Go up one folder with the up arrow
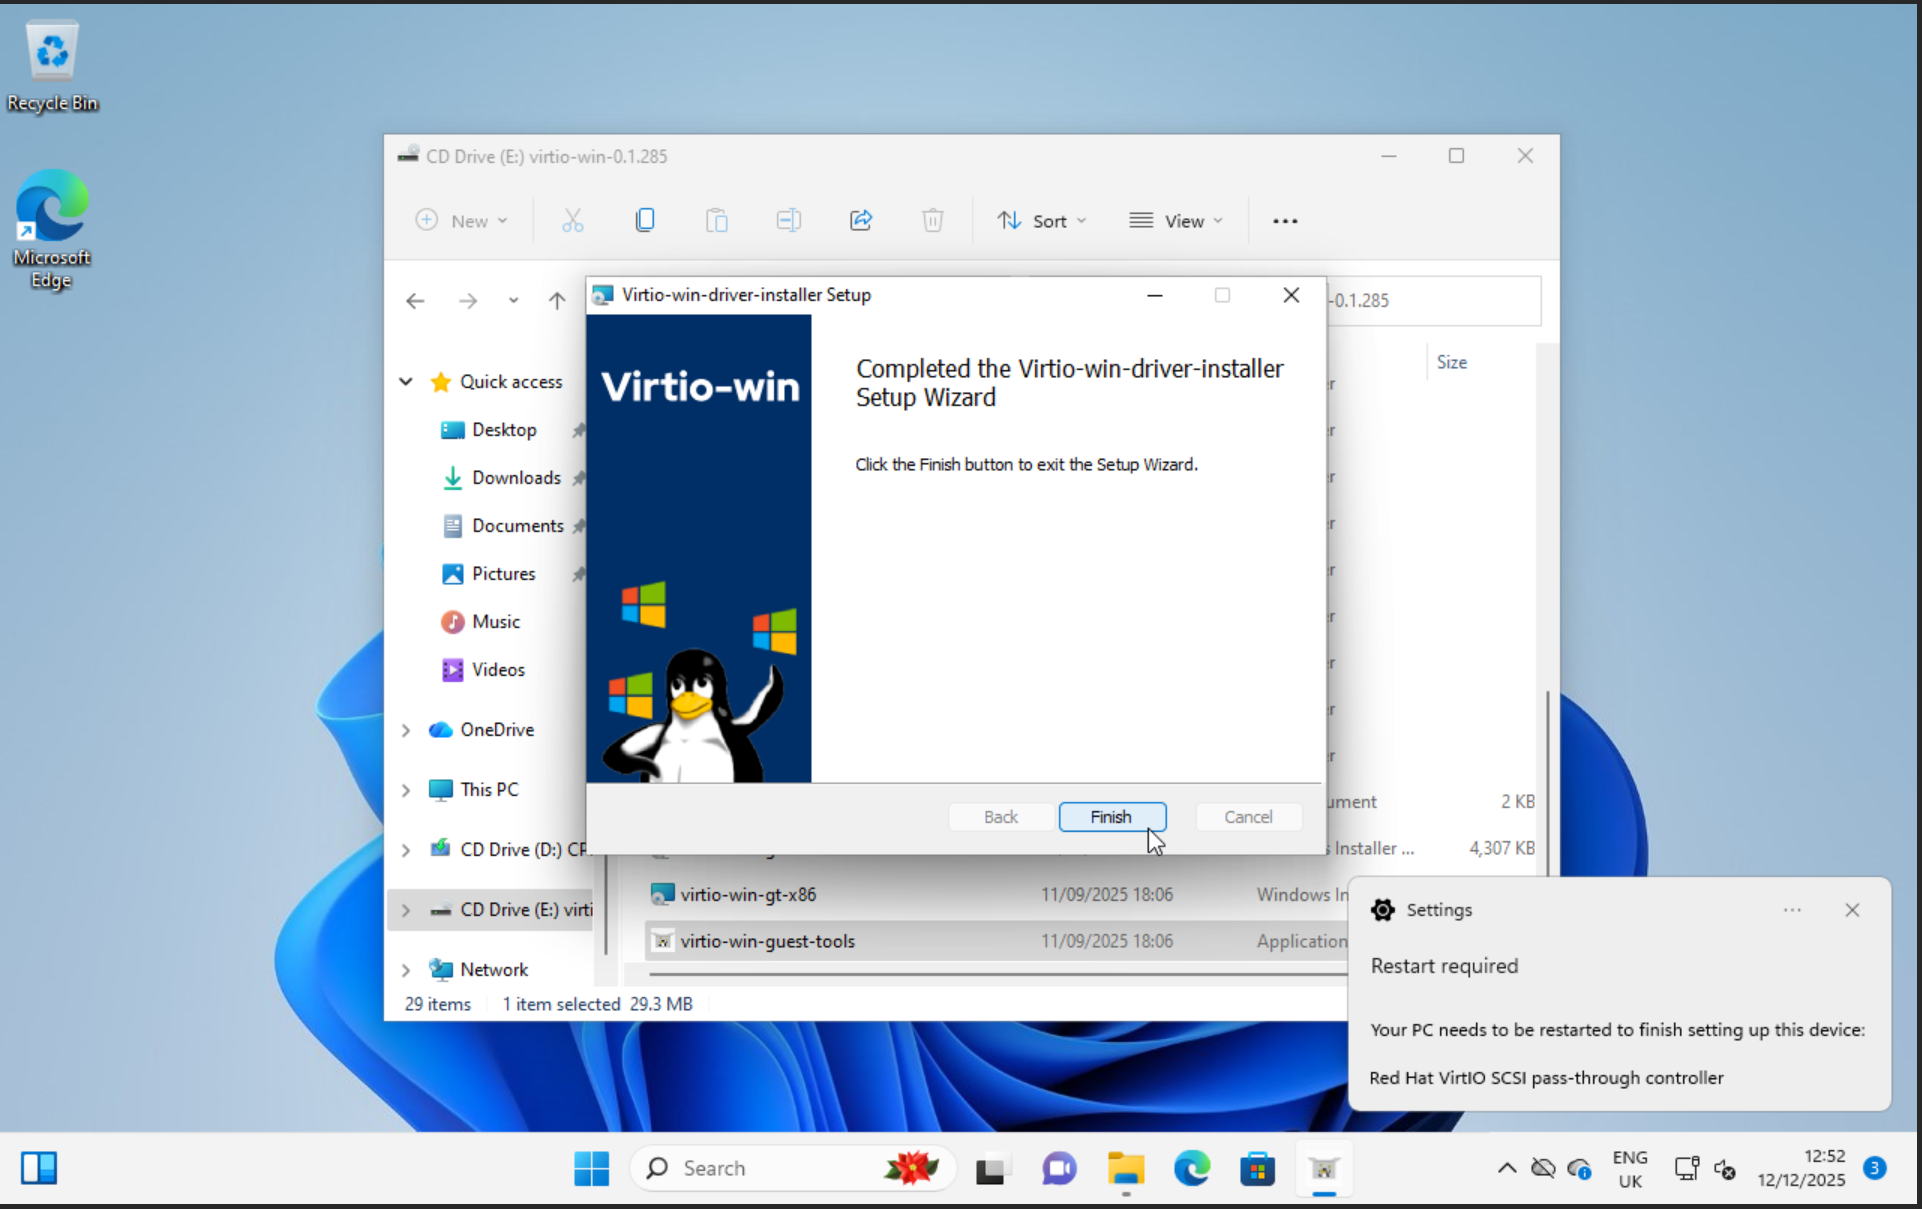The image size is (1922, 1209). click(557, 301)
